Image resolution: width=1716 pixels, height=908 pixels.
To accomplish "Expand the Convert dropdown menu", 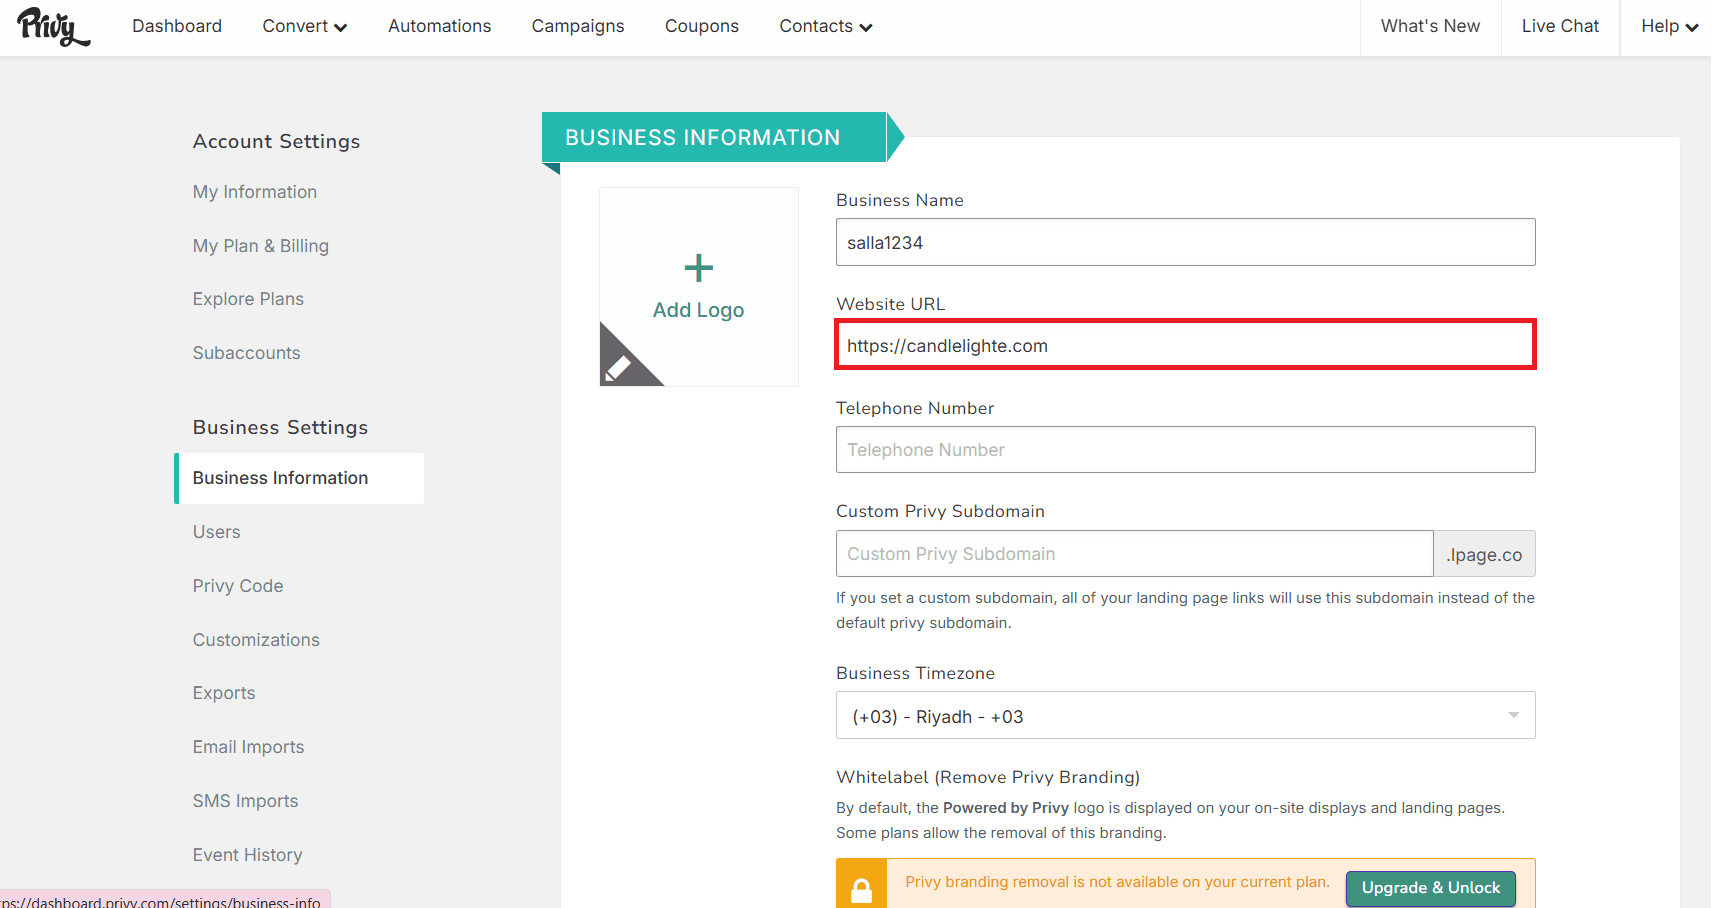I will click(304, 27).
